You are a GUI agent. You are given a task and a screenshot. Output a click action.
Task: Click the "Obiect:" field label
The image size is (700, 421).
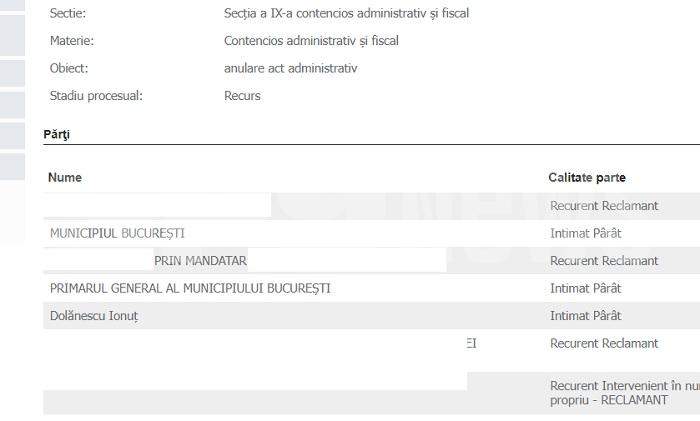coord(69,68)
